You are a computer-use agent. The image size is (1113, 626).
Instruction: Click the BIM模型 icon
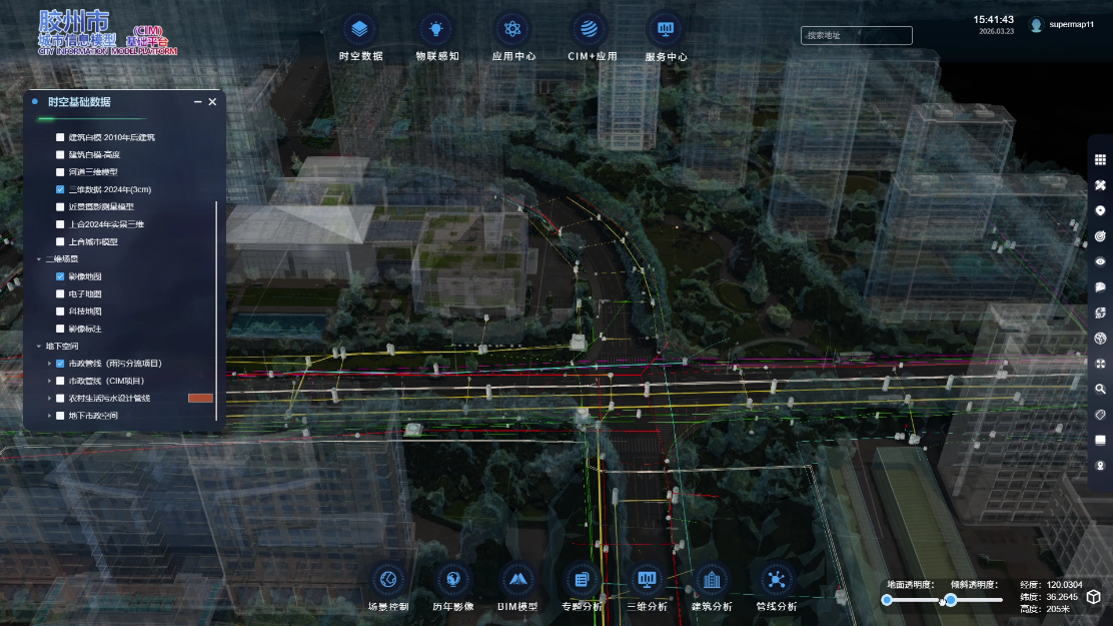pos(517,580)
